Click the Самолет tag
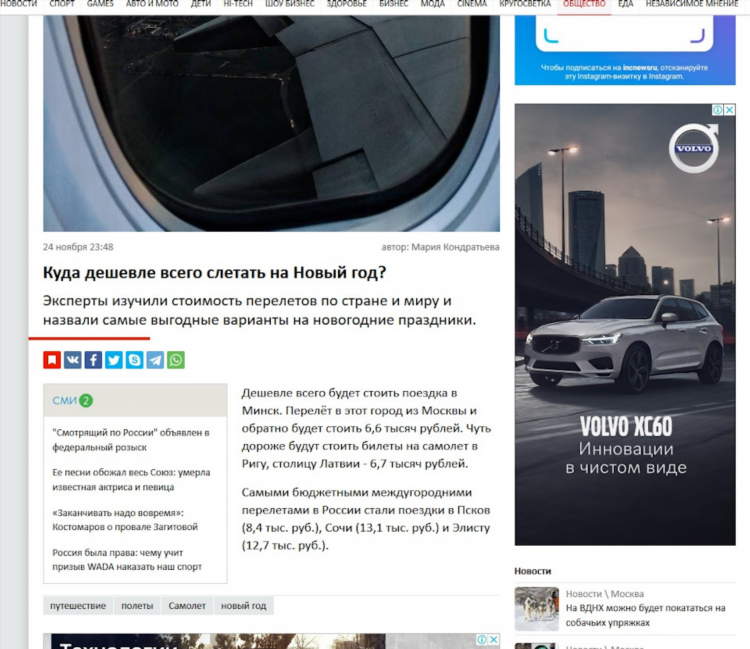The width and height of the screenshot is (750, 649). coord(187,605)
